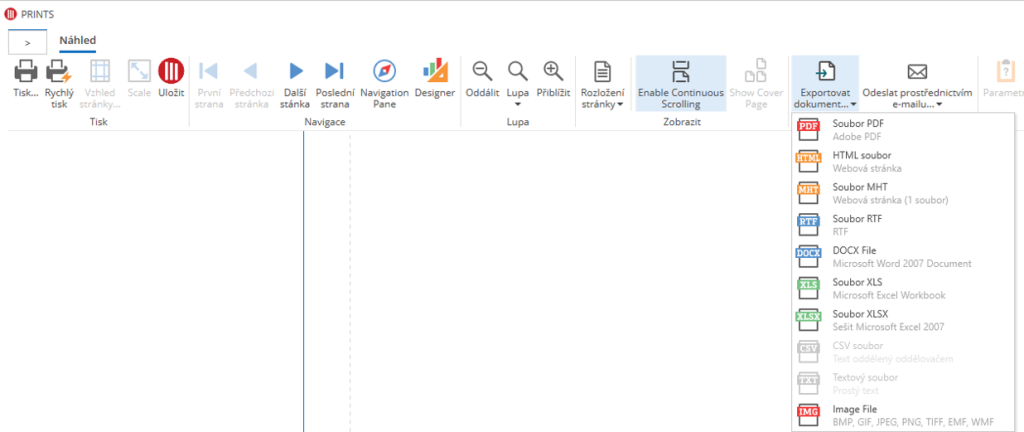Expand Rozložení stránky page layout dropdown

pos(602,82)
